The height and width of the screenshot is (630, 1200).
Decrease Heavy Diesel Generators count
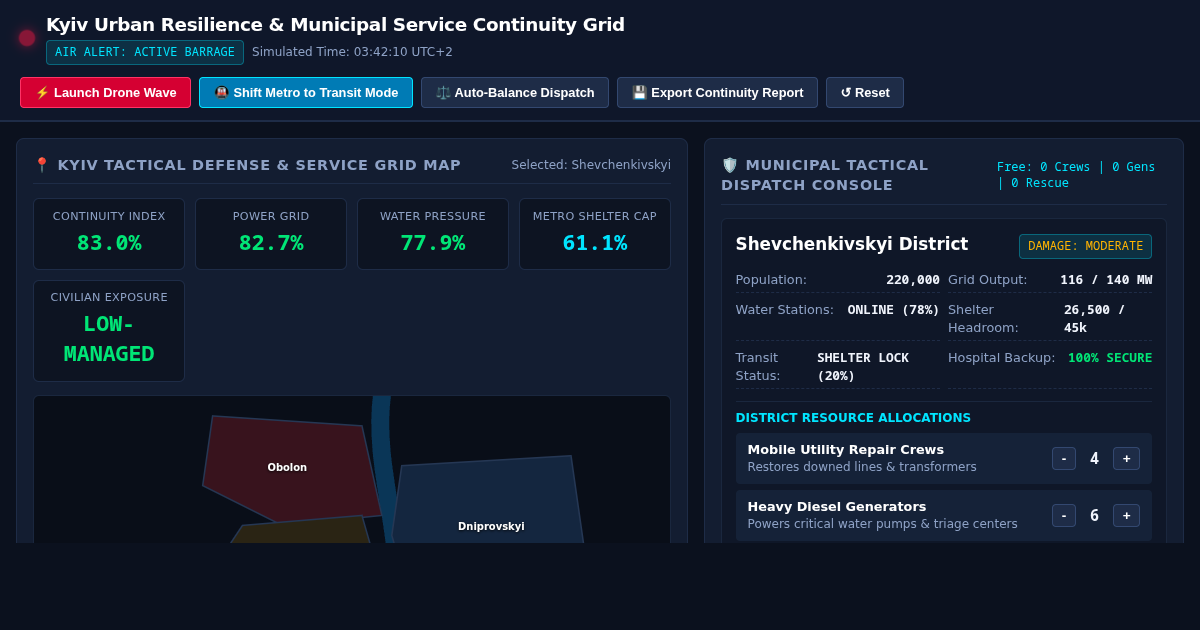pyautogui.click(x=1064, y=515)
